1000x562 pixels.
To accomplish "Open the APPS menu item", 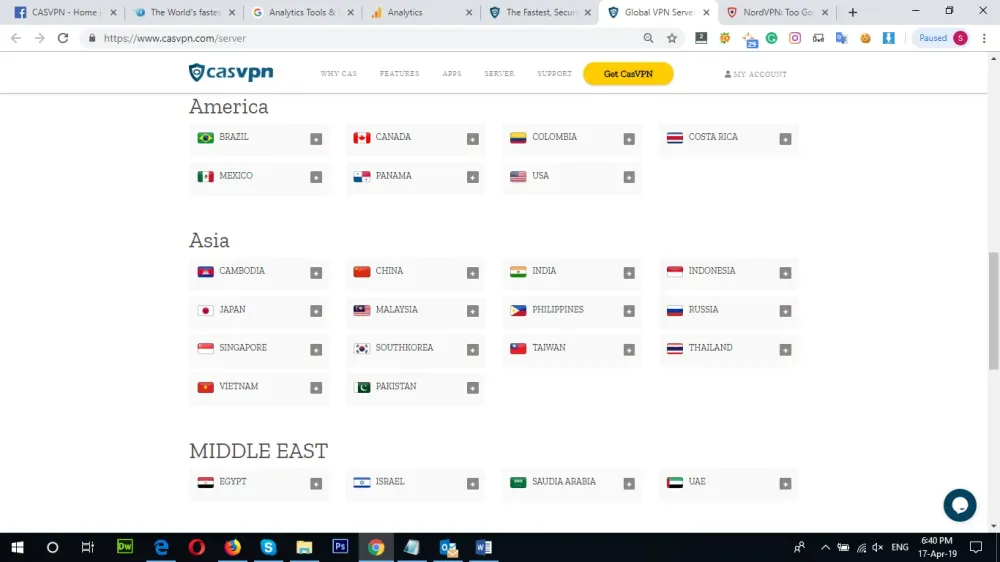I will [452, 74].
